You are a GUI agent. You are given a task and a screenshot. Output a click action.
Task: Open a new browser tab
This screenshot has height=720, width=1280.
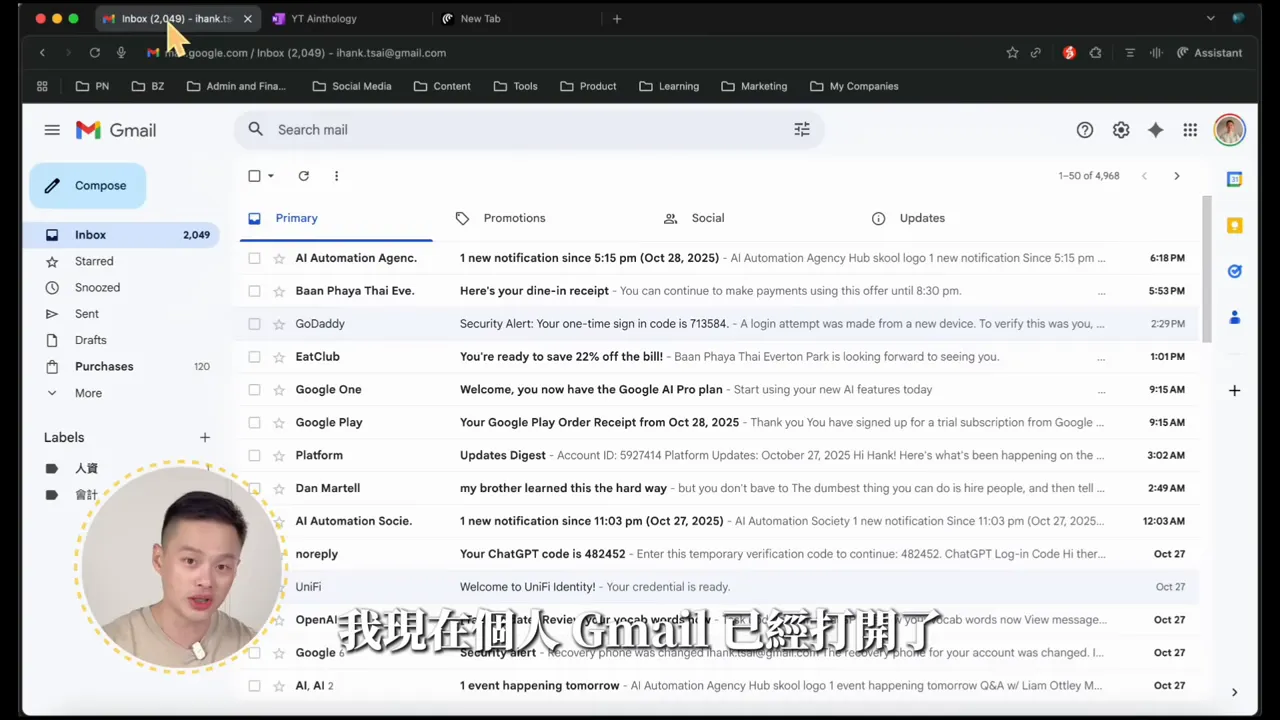(617, 19)
